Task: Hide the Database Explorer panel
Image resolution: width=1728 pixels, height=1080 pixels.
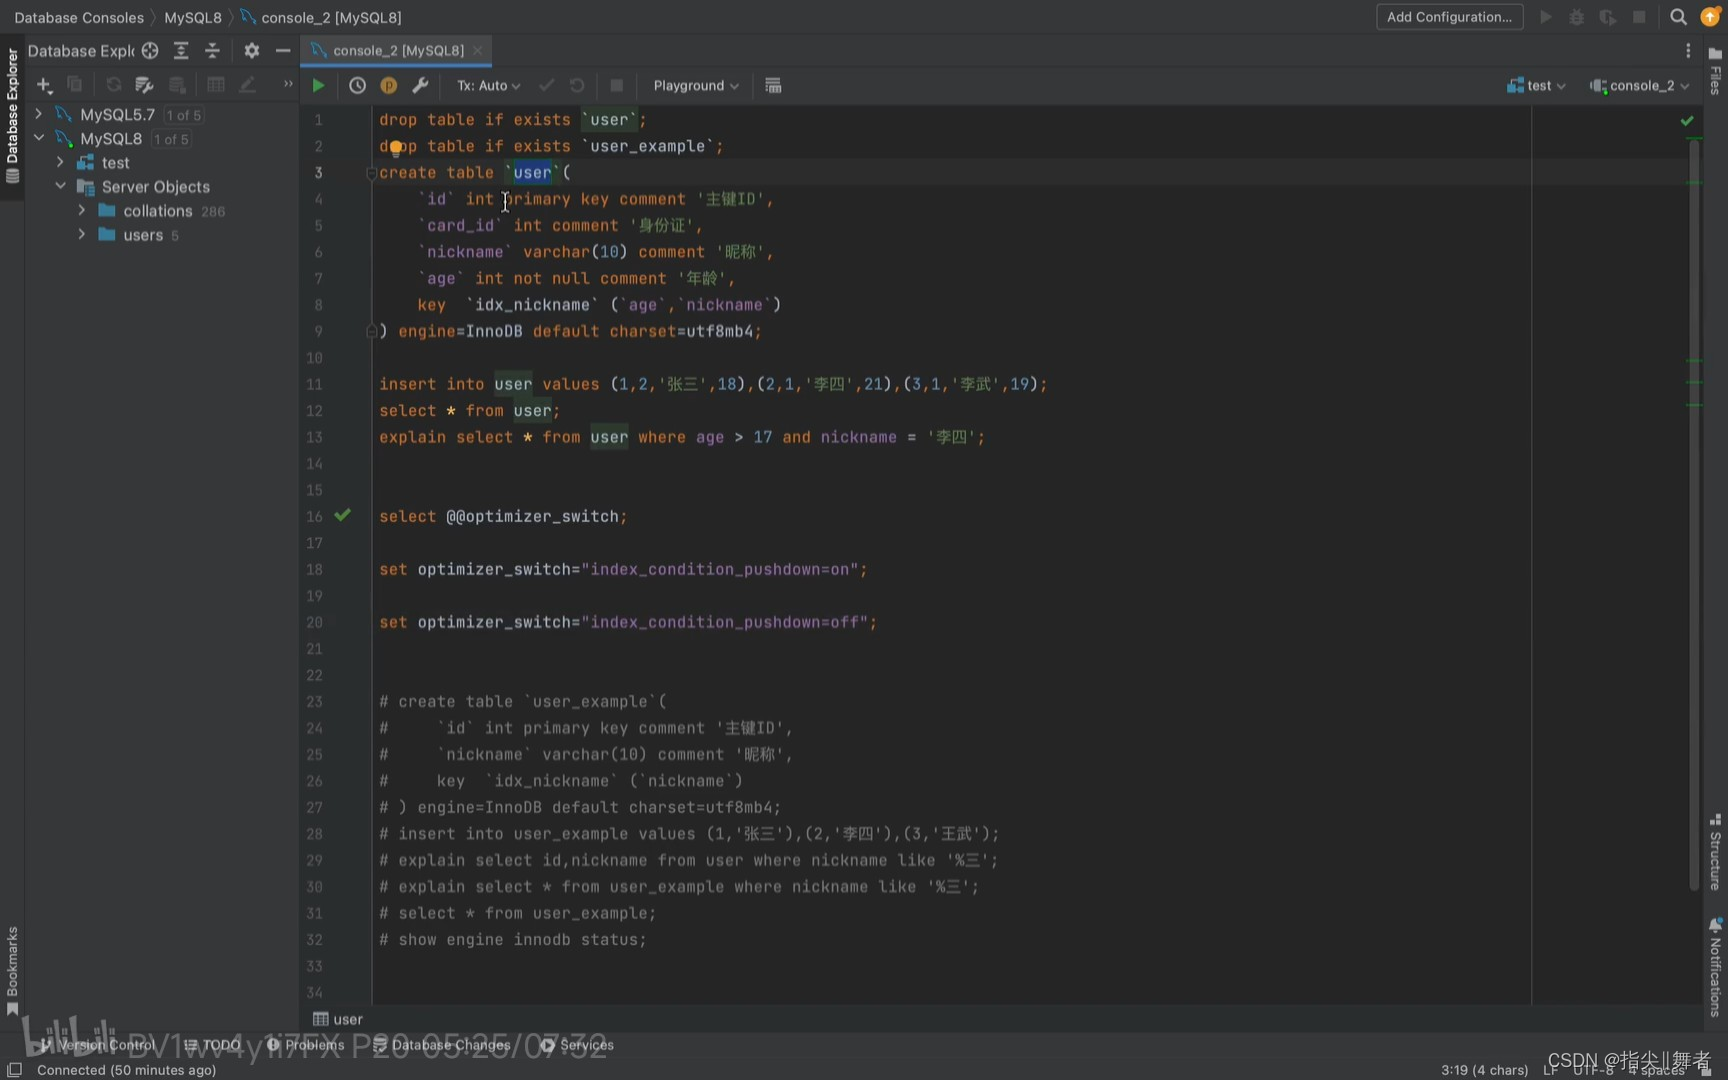Action: tap(283, 51)
